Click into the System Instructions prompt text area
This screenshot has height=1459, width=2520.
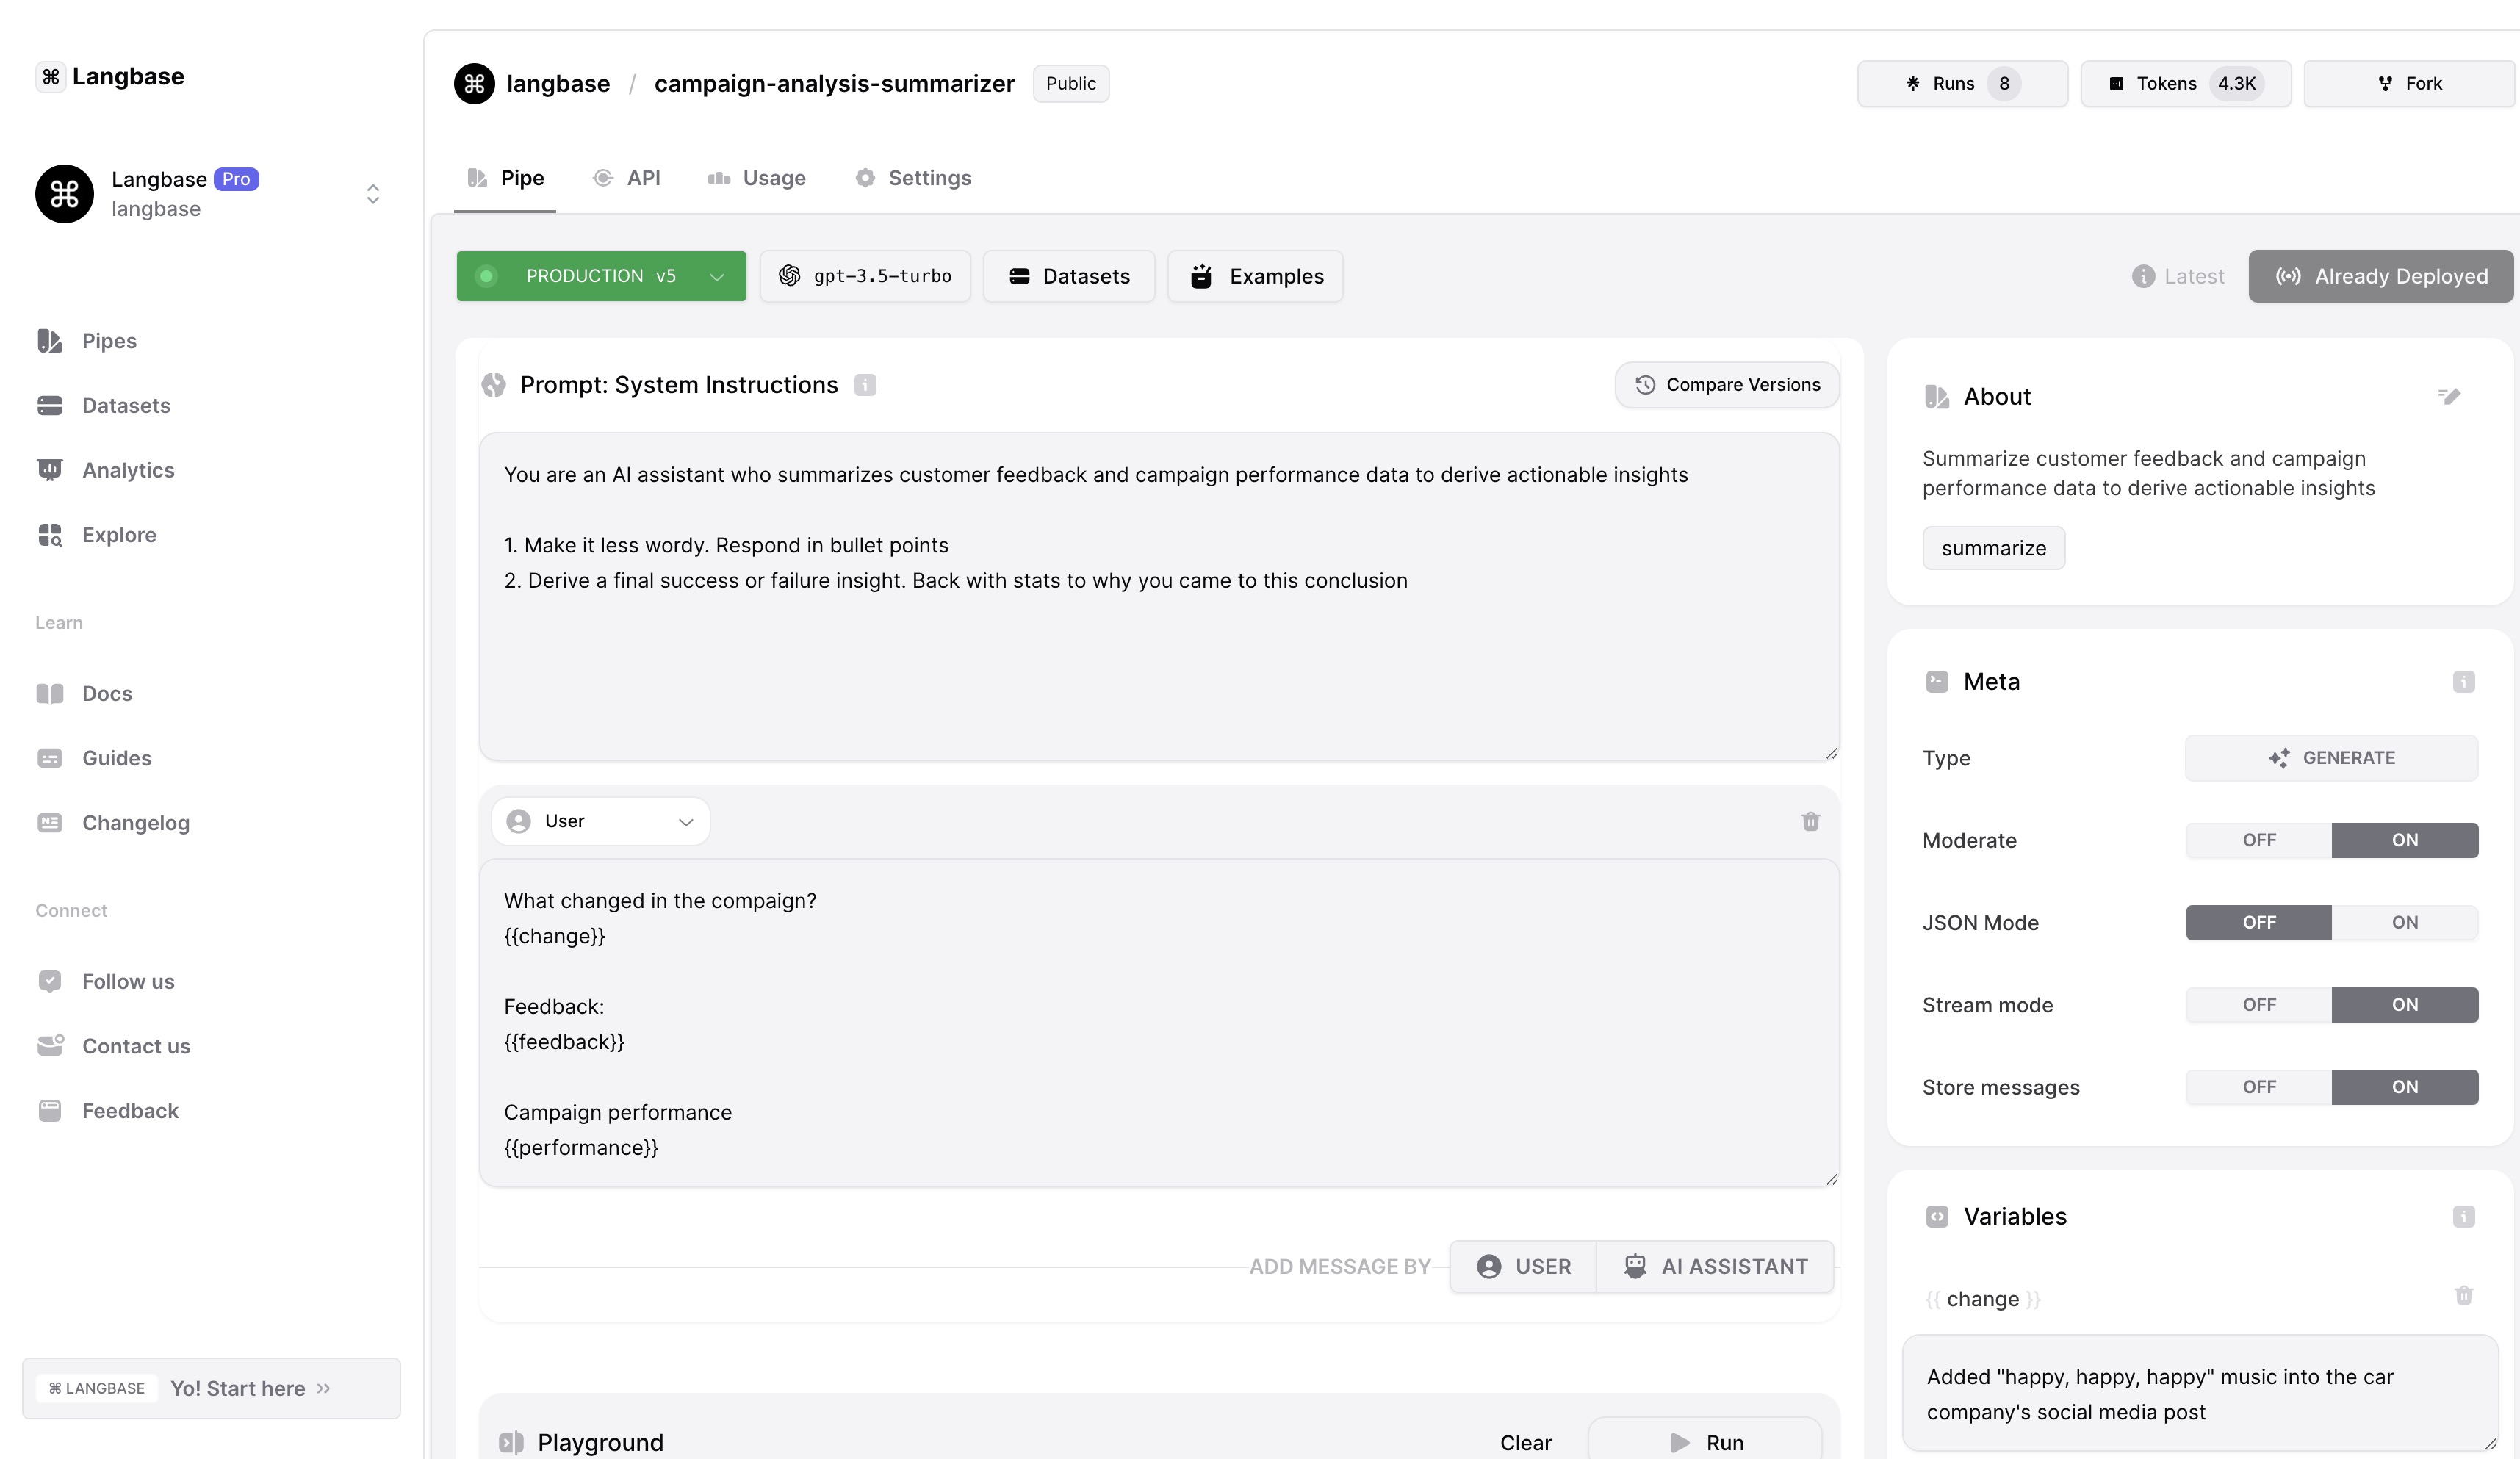point(1158,660)
